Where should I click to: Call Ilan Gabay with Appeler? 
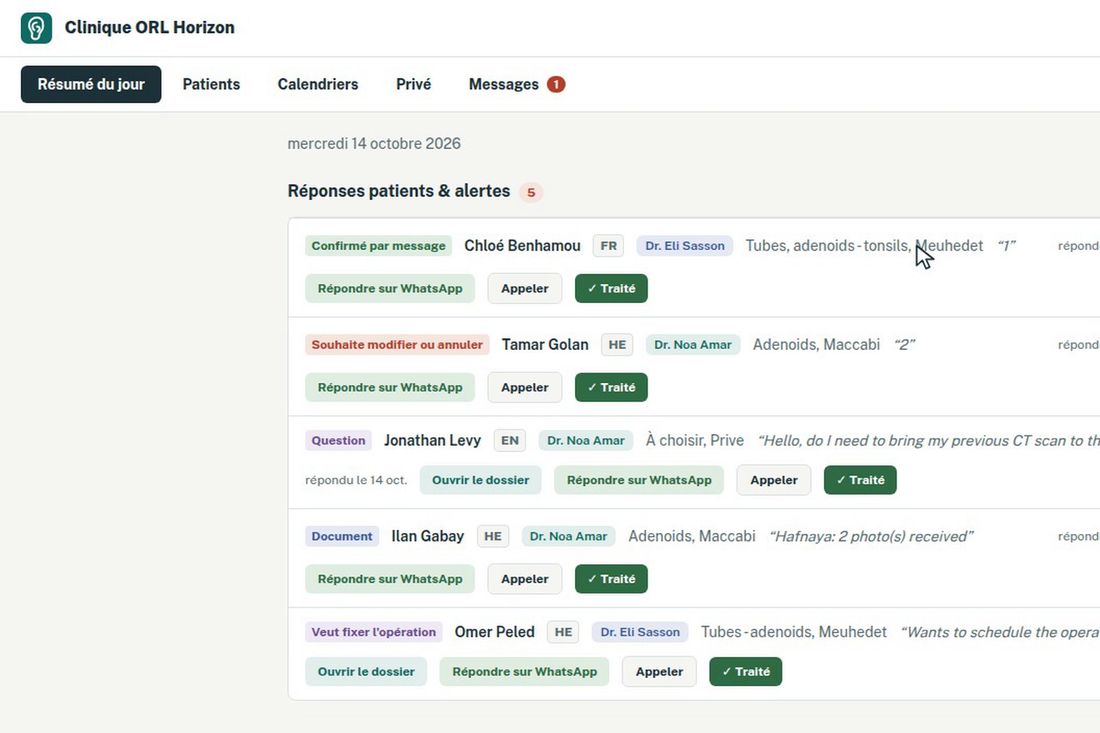pos(525,579)
